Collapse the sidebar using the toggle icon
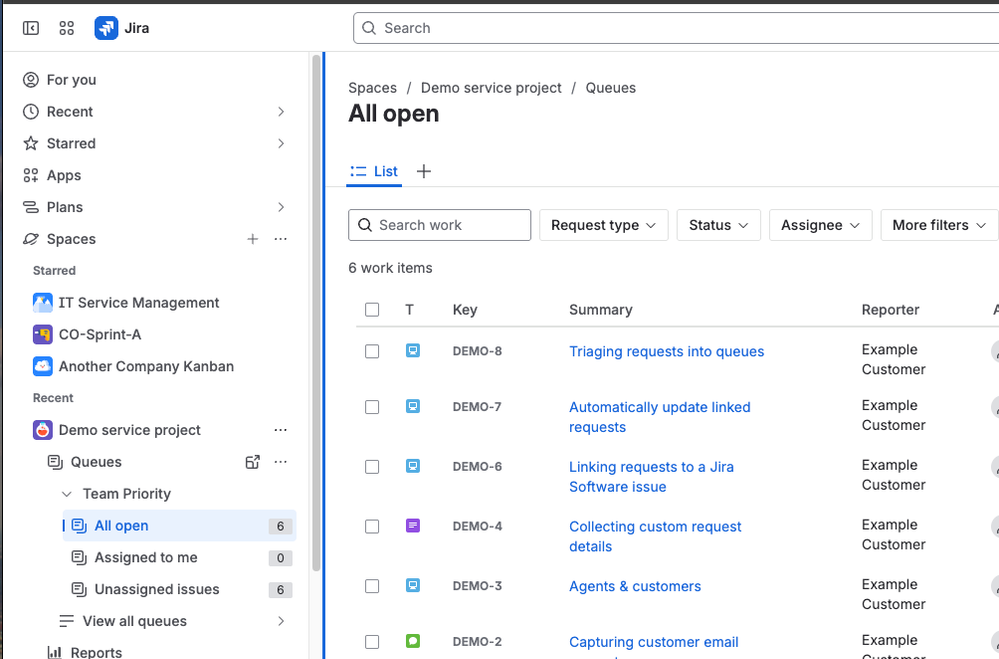Screen dimensions: 999x659 (31, 28)
